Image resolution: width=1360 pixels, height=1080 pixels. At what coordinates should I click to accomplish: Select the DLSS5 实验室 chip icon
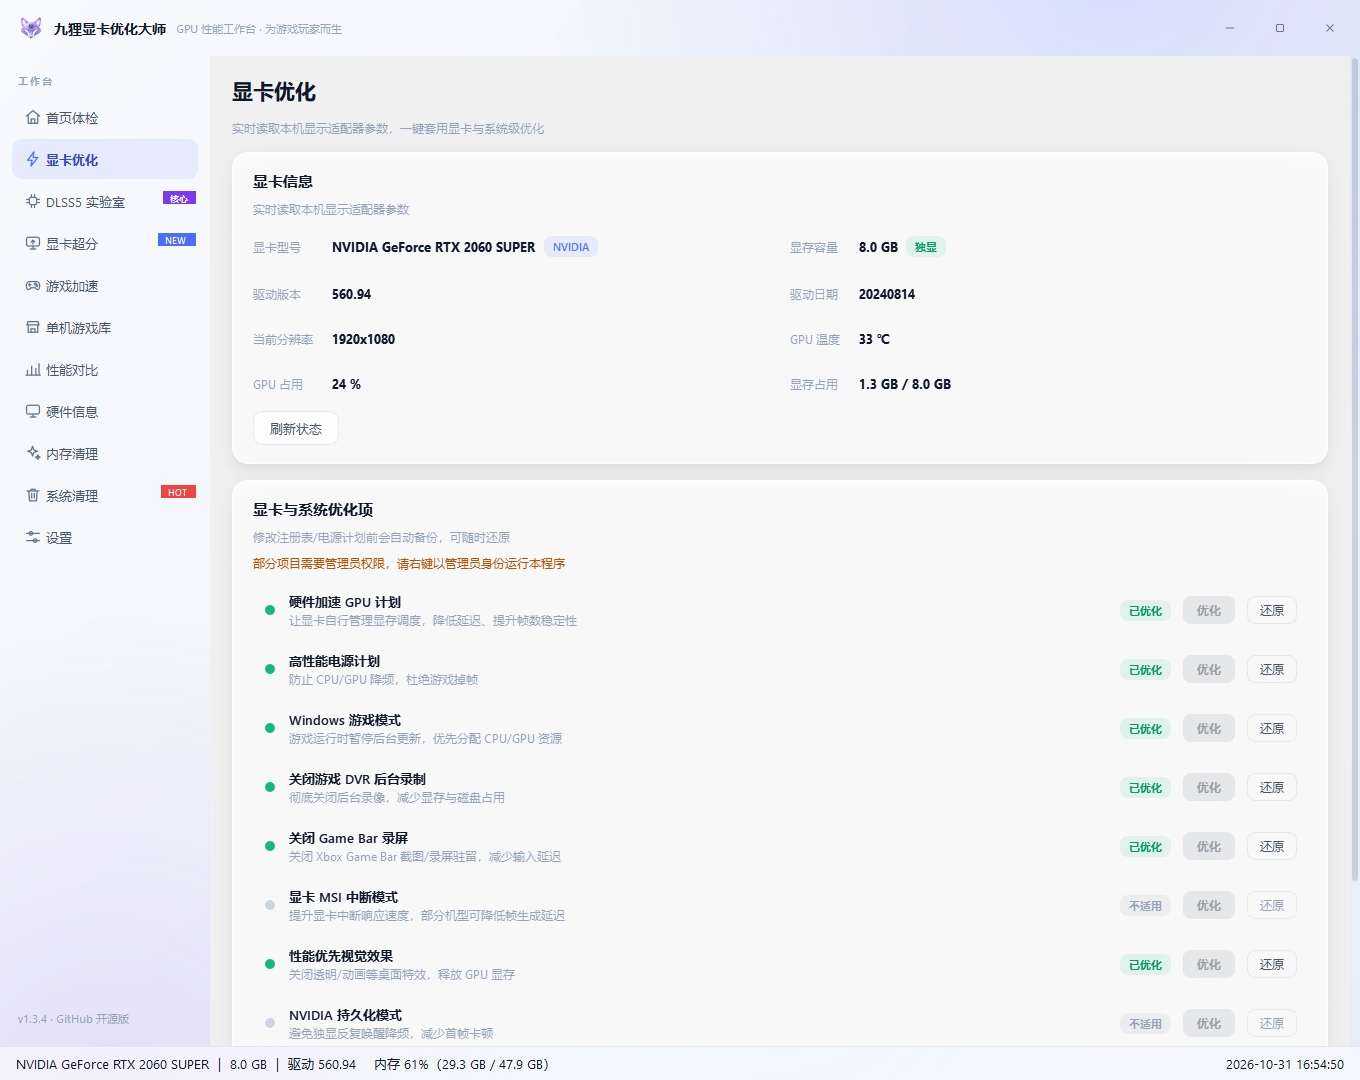[x=33, y=202]
